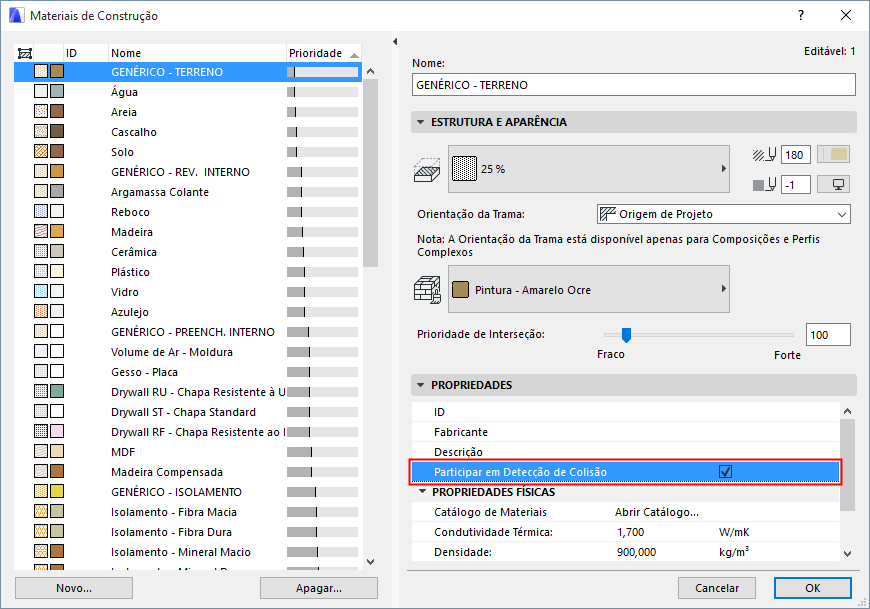Click the Azulejo fill pattern icon
Image resolution: width=870 pixels, height=609 pixels.
41,311
